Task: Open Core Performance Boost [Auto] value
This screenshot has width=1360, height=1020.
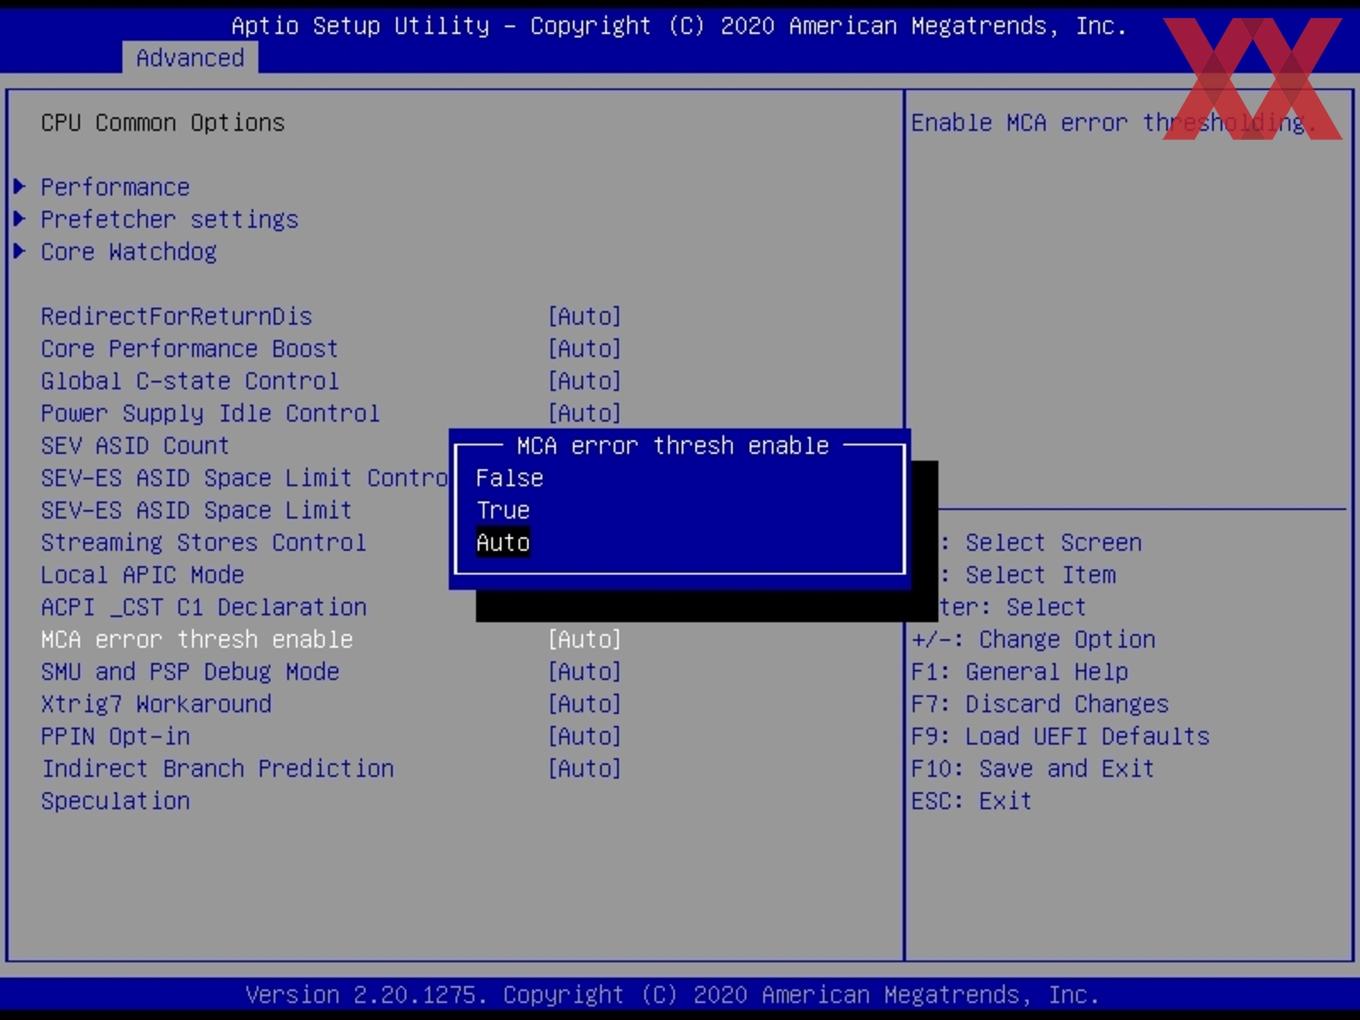Action: (584, 349)
